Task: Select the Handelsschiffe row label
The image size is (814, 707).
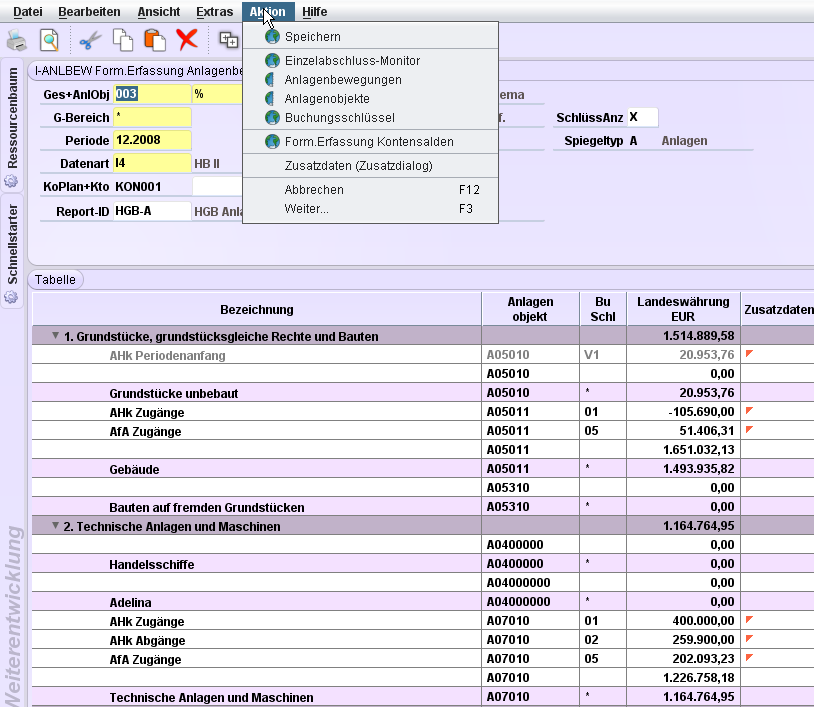Action: 152,564
